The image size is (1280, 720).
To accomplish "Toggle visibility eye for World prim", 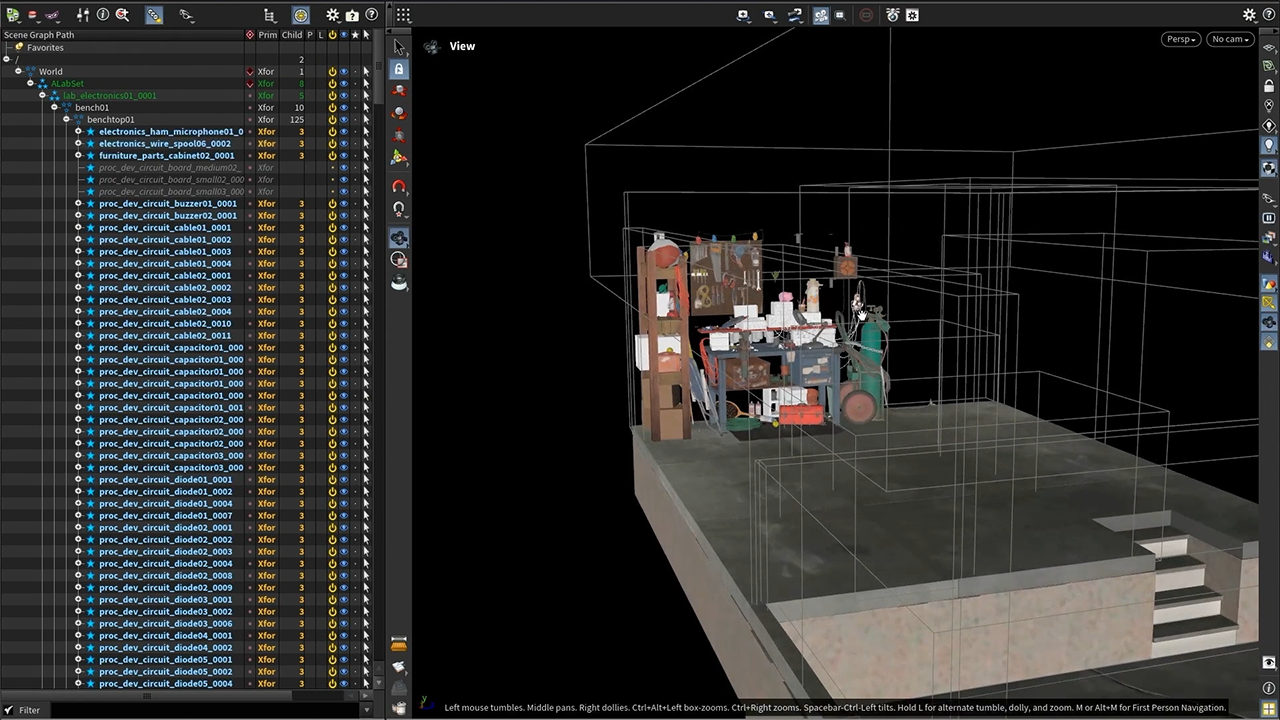I will 344,72.
